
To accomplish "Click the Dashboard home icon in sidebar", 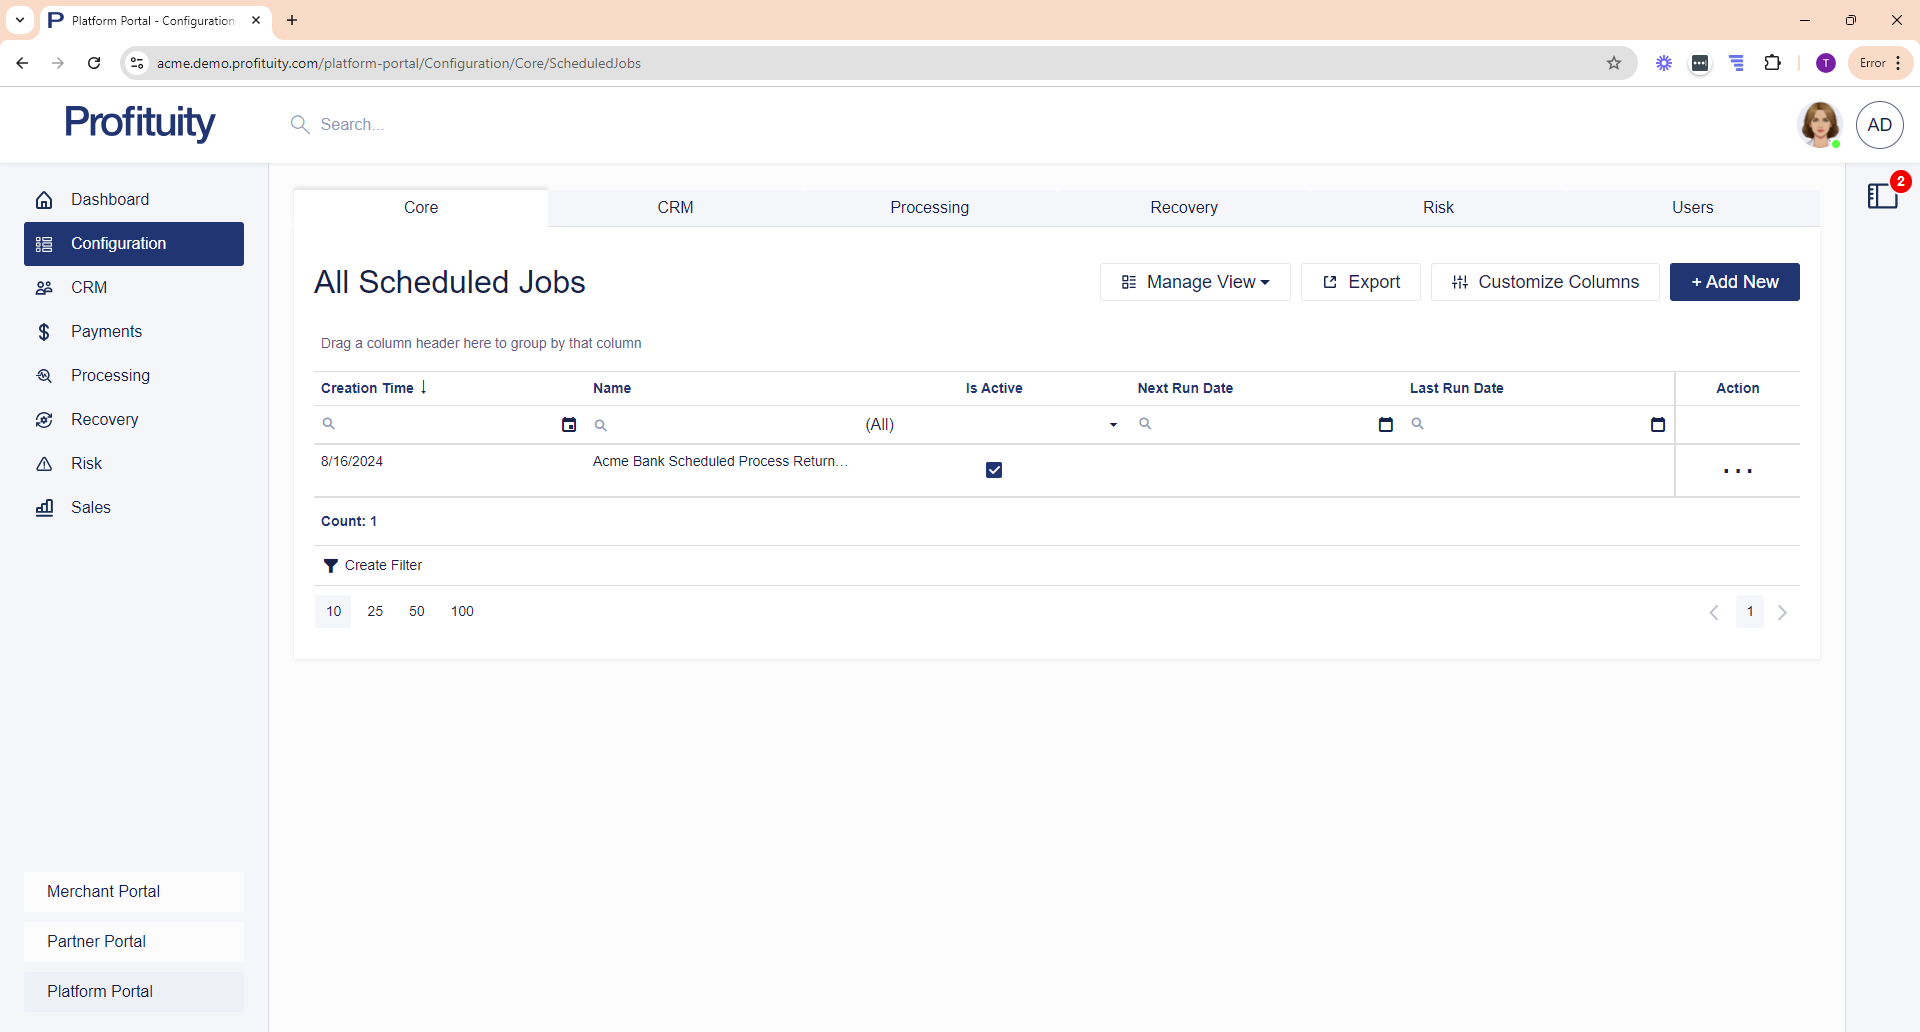I will tap(44, 200).
